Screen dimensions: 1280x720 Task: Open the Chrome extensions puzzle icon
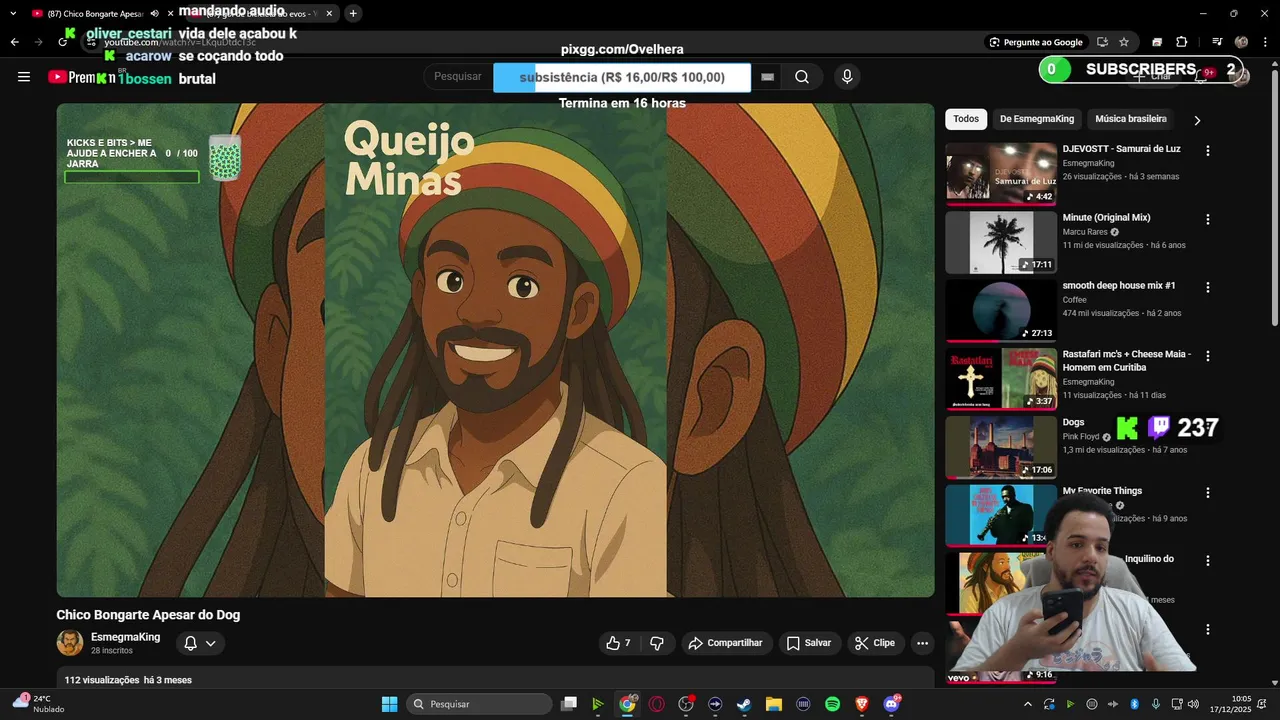(1182, 42)
